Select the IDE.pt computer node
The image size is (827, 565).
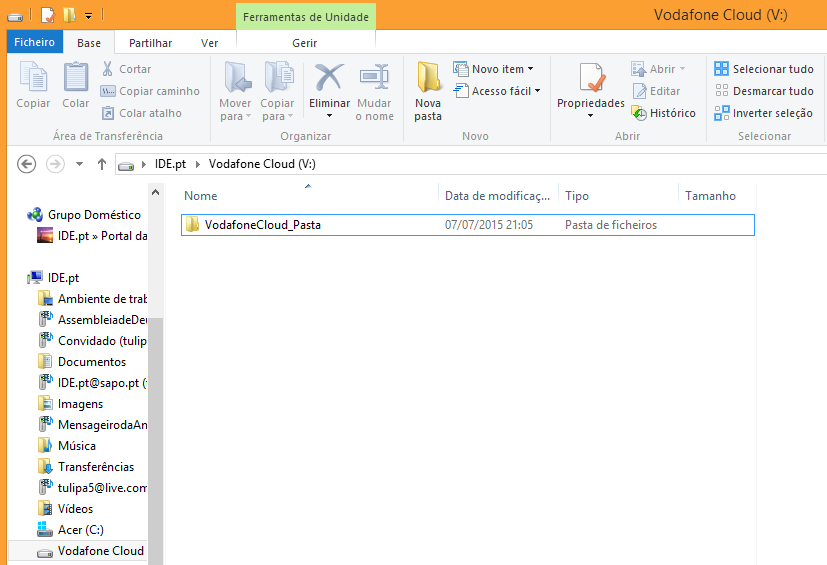(54, 278)
